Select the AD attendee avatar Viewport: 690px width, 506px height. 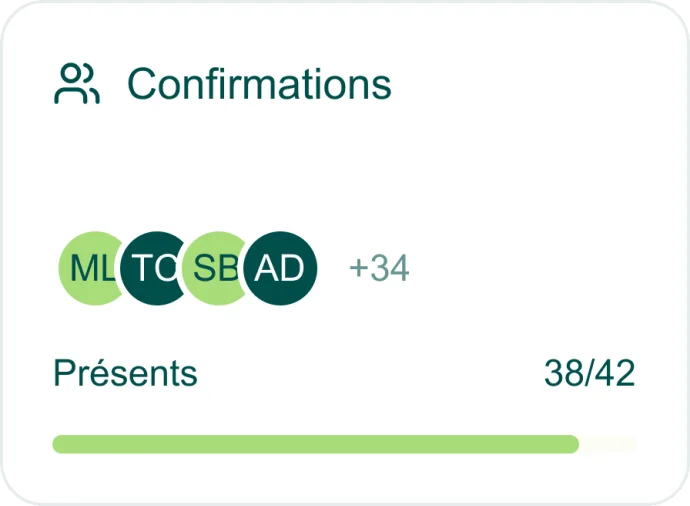280,268
